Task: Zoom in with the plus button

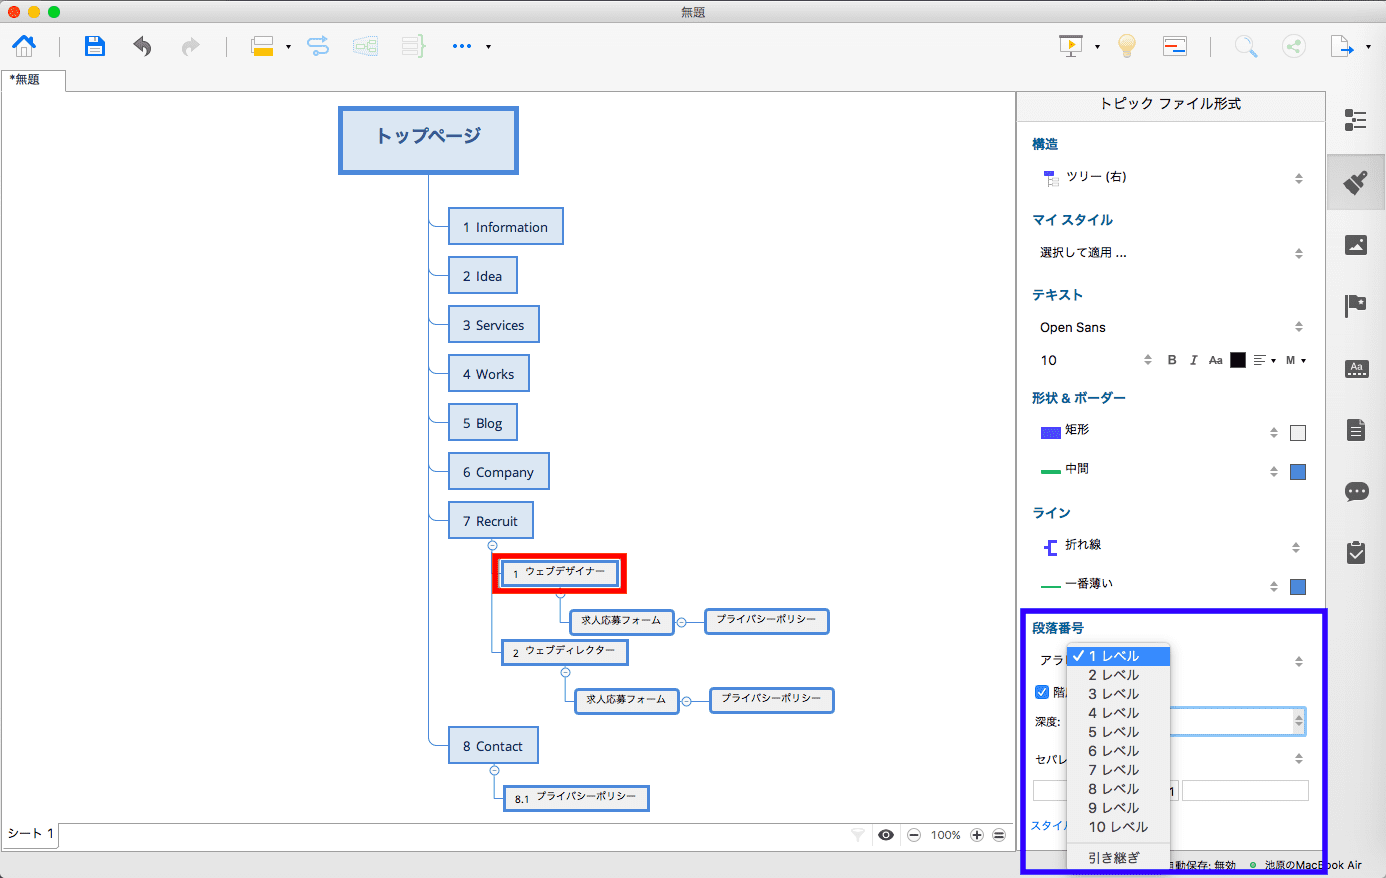Action: point(977,835)
